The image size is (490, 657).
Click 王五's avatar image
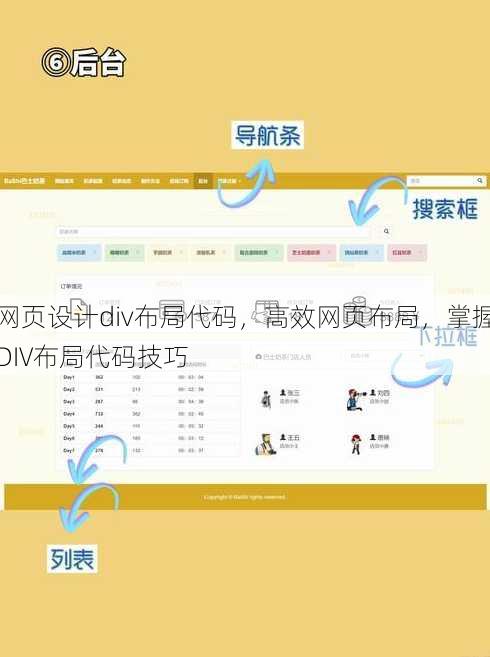(265, 444)
